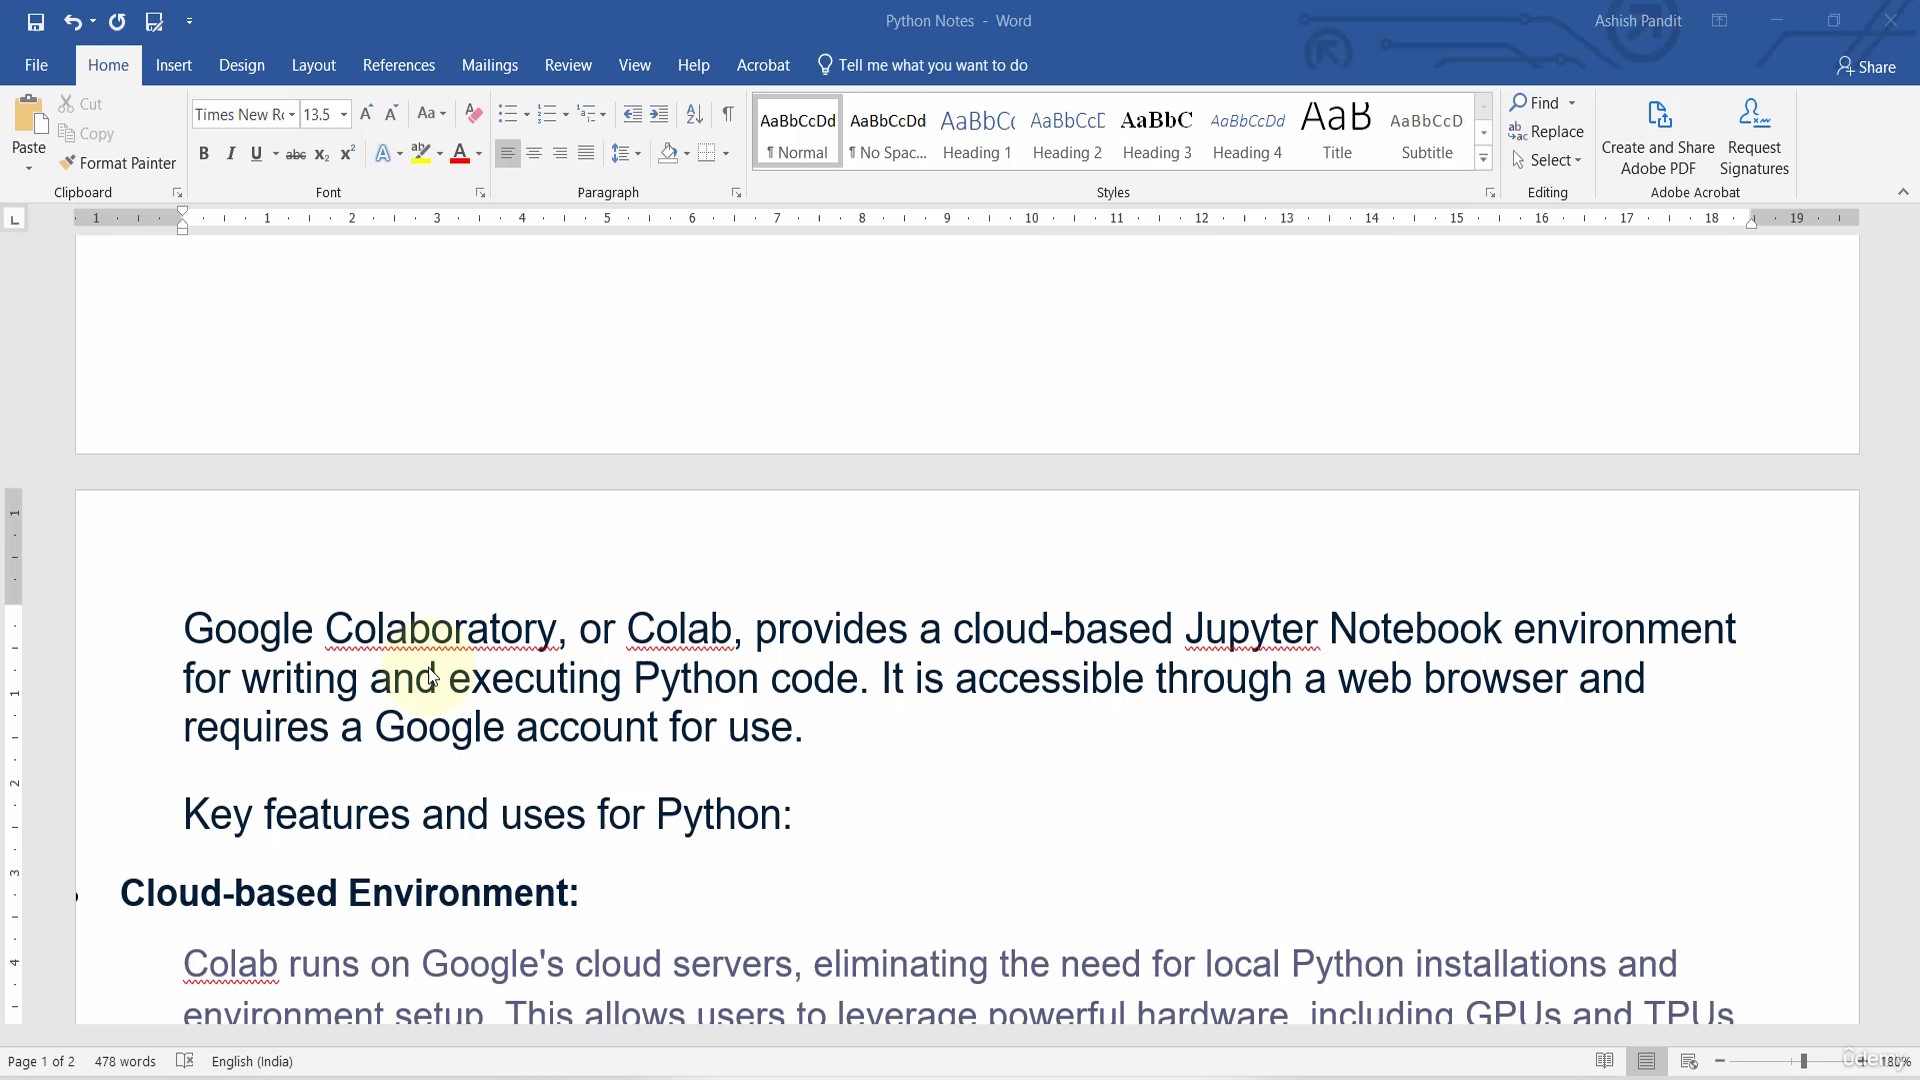Image resolution: width=1920 pixels, height=1080 pixels.
Task: Toggle italic formatting
Action: click(231, 154)
